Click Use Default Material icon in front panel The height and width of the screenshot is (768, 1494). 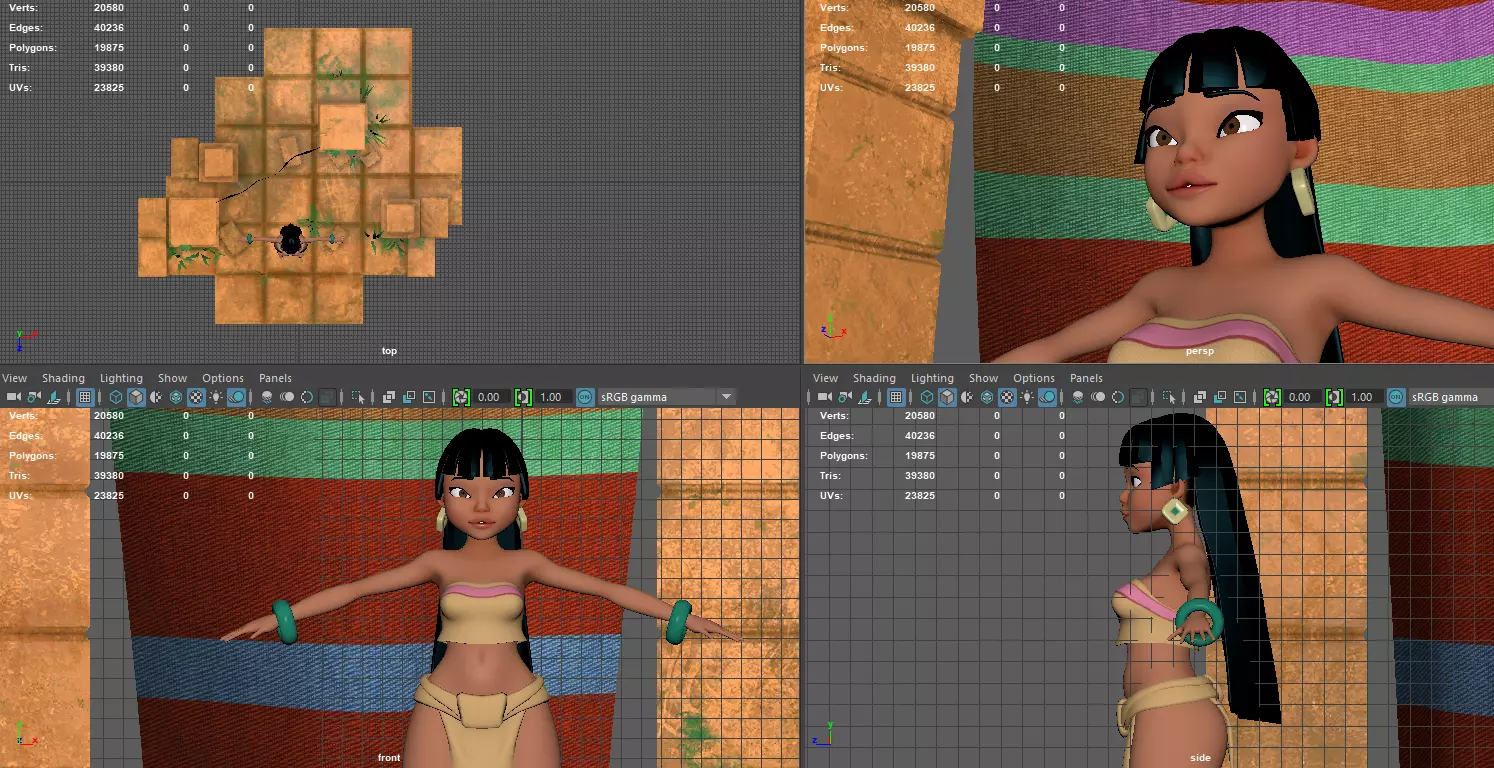point(156,397)
